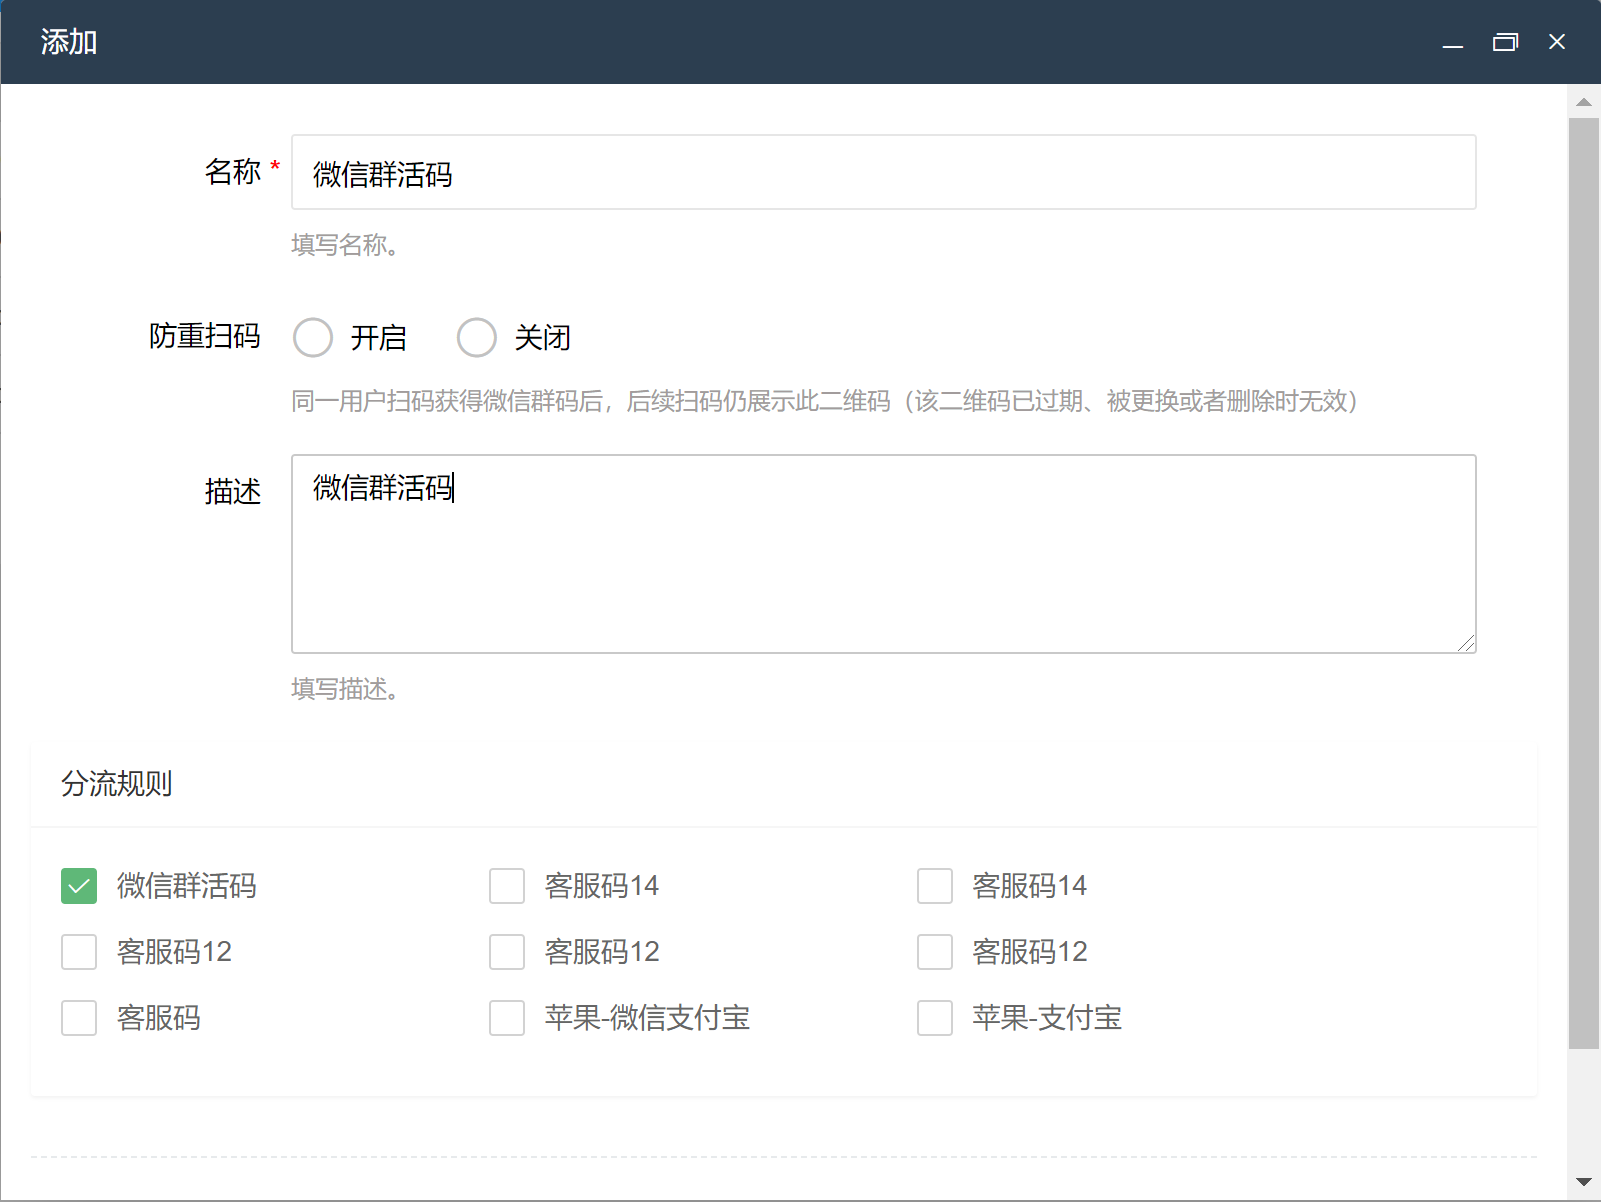This screenshot has height=1202, width=1601.
Task: Click the 添加 title text
Action: click(x=69, y=42)
